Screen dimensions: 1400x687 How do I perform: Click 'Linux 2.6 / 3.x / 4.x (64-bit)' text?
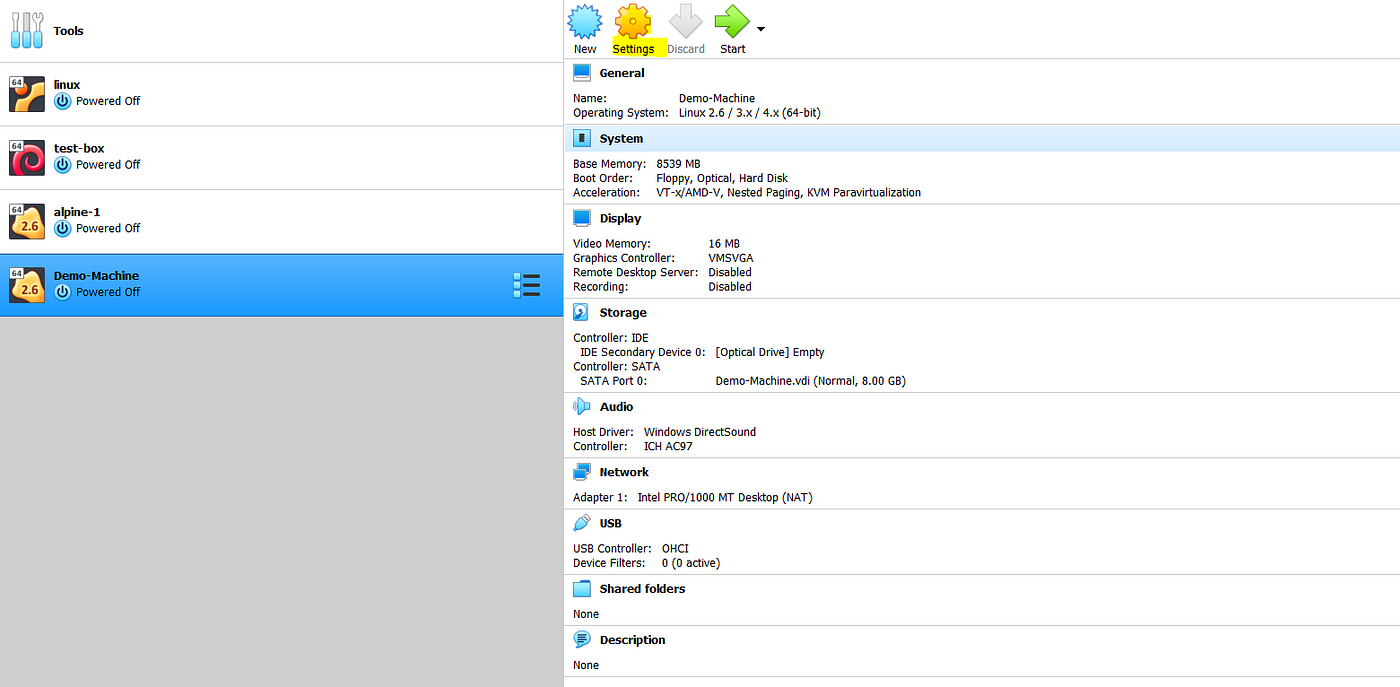[x=750, y=113]
